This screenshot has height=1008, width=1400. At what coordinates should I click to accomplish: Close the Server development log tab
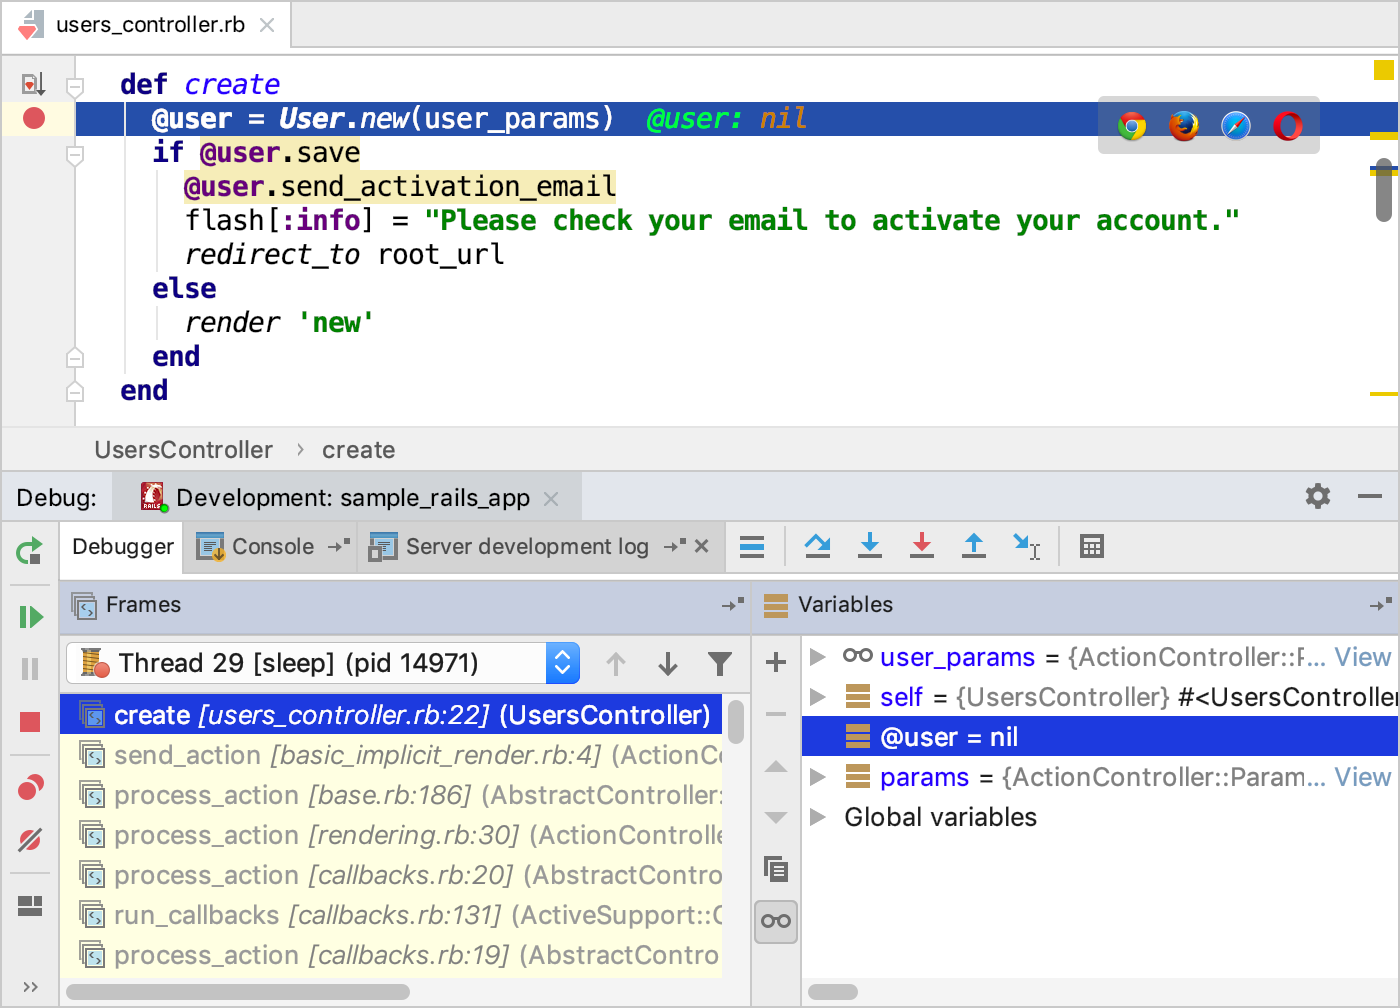[702, 546]
